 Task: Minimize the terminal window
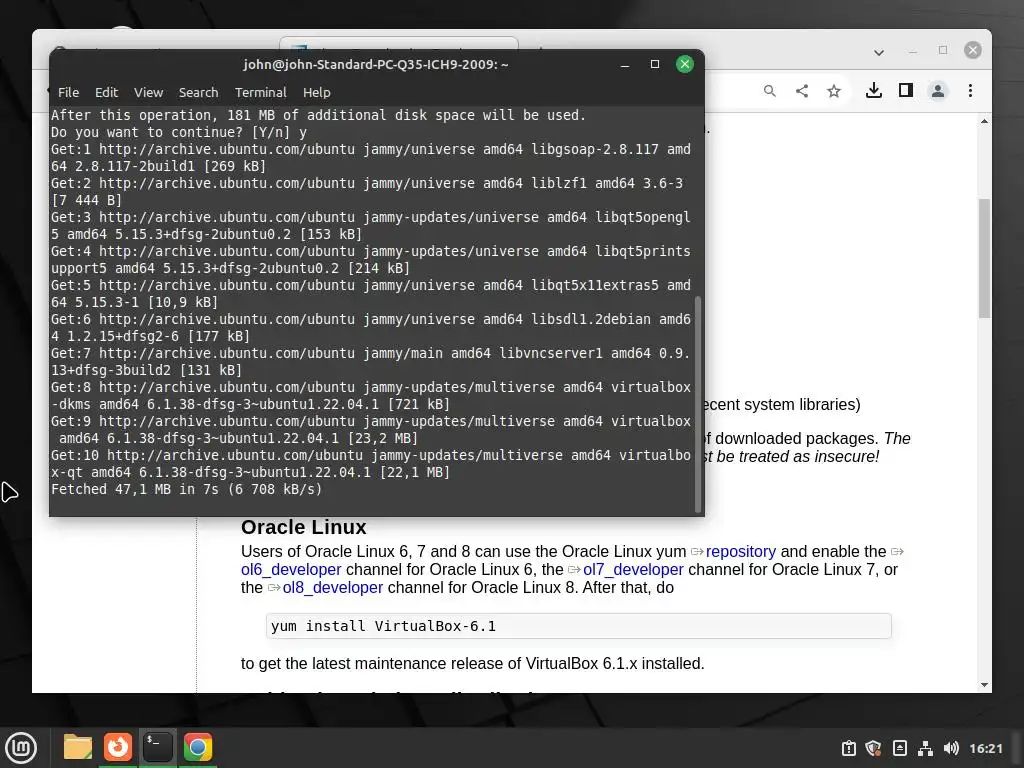(x=625, y=64)
